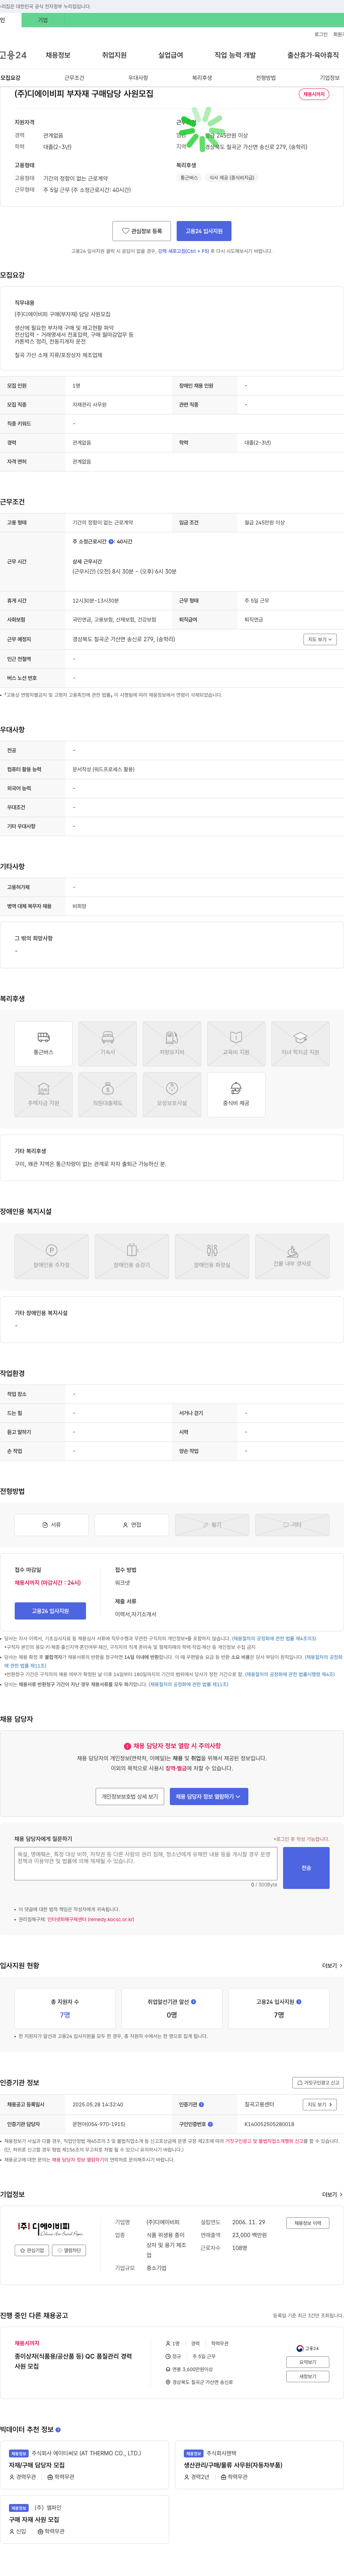Click the 고용24 logo
Viewport: 344px width, 2576px height.
13,55
